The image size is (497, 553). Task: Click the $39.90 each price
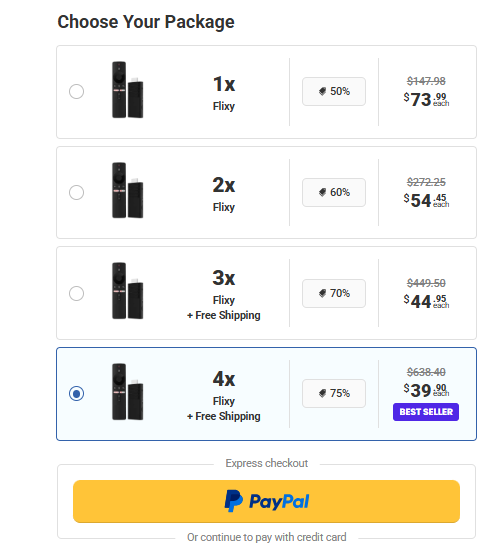pos(426,390)
